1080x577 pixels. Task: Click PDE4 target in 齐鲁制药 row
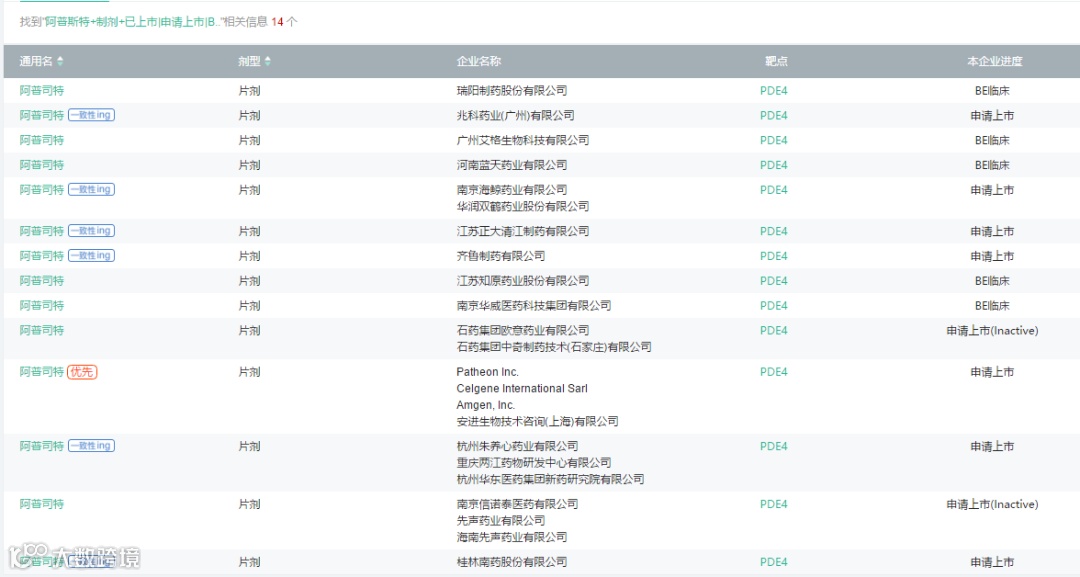[773, 255]
